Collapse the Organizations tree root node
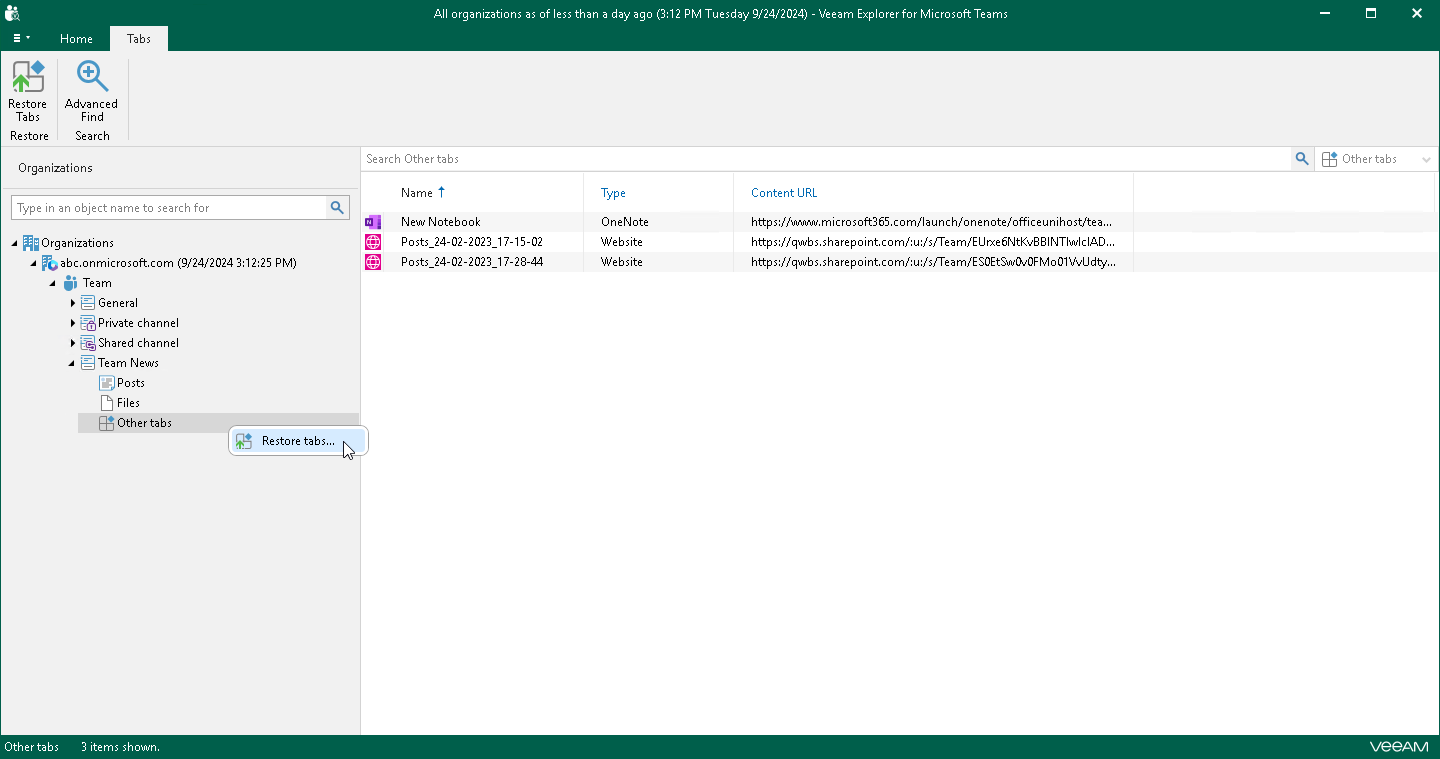The height and width of the screenshot is (759, 1440). pyautogui.click(x=15, y=242)
